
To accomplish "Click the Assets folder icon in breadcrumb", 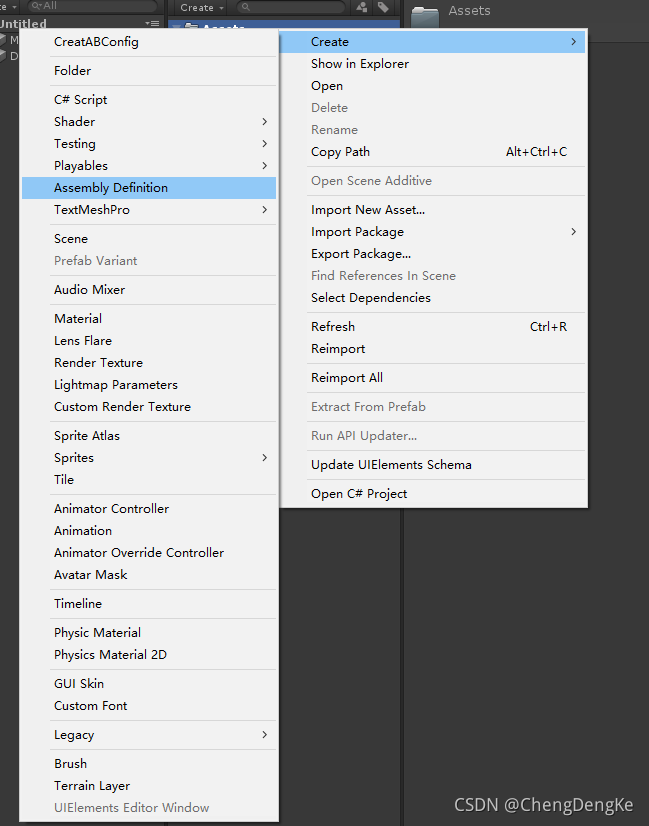I will (x=425, y=16).
